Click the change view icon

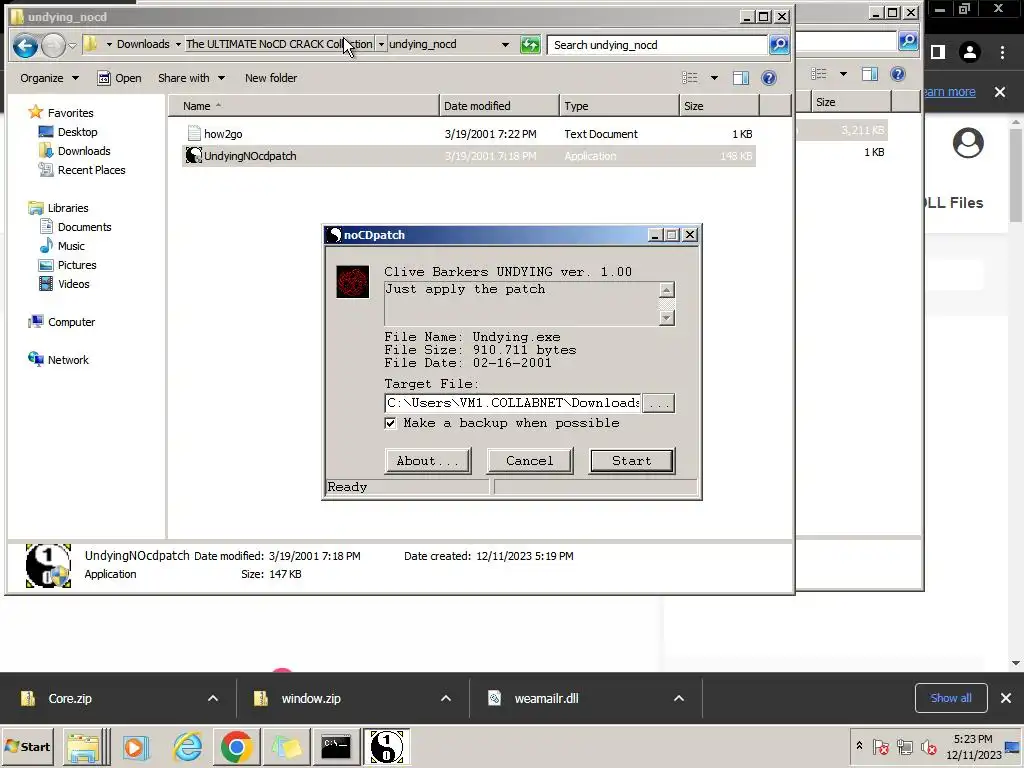690,78
